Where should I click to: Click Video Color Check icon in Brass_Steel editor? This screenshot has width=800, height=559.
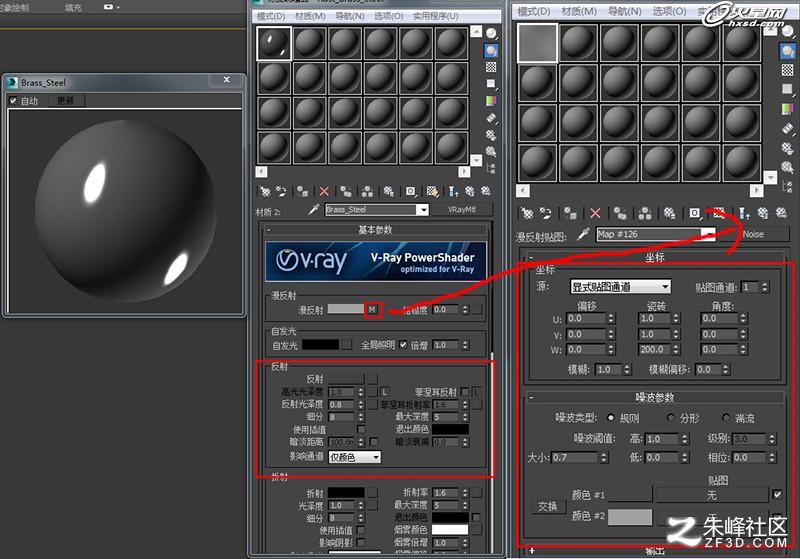click(x=491, y=100)
